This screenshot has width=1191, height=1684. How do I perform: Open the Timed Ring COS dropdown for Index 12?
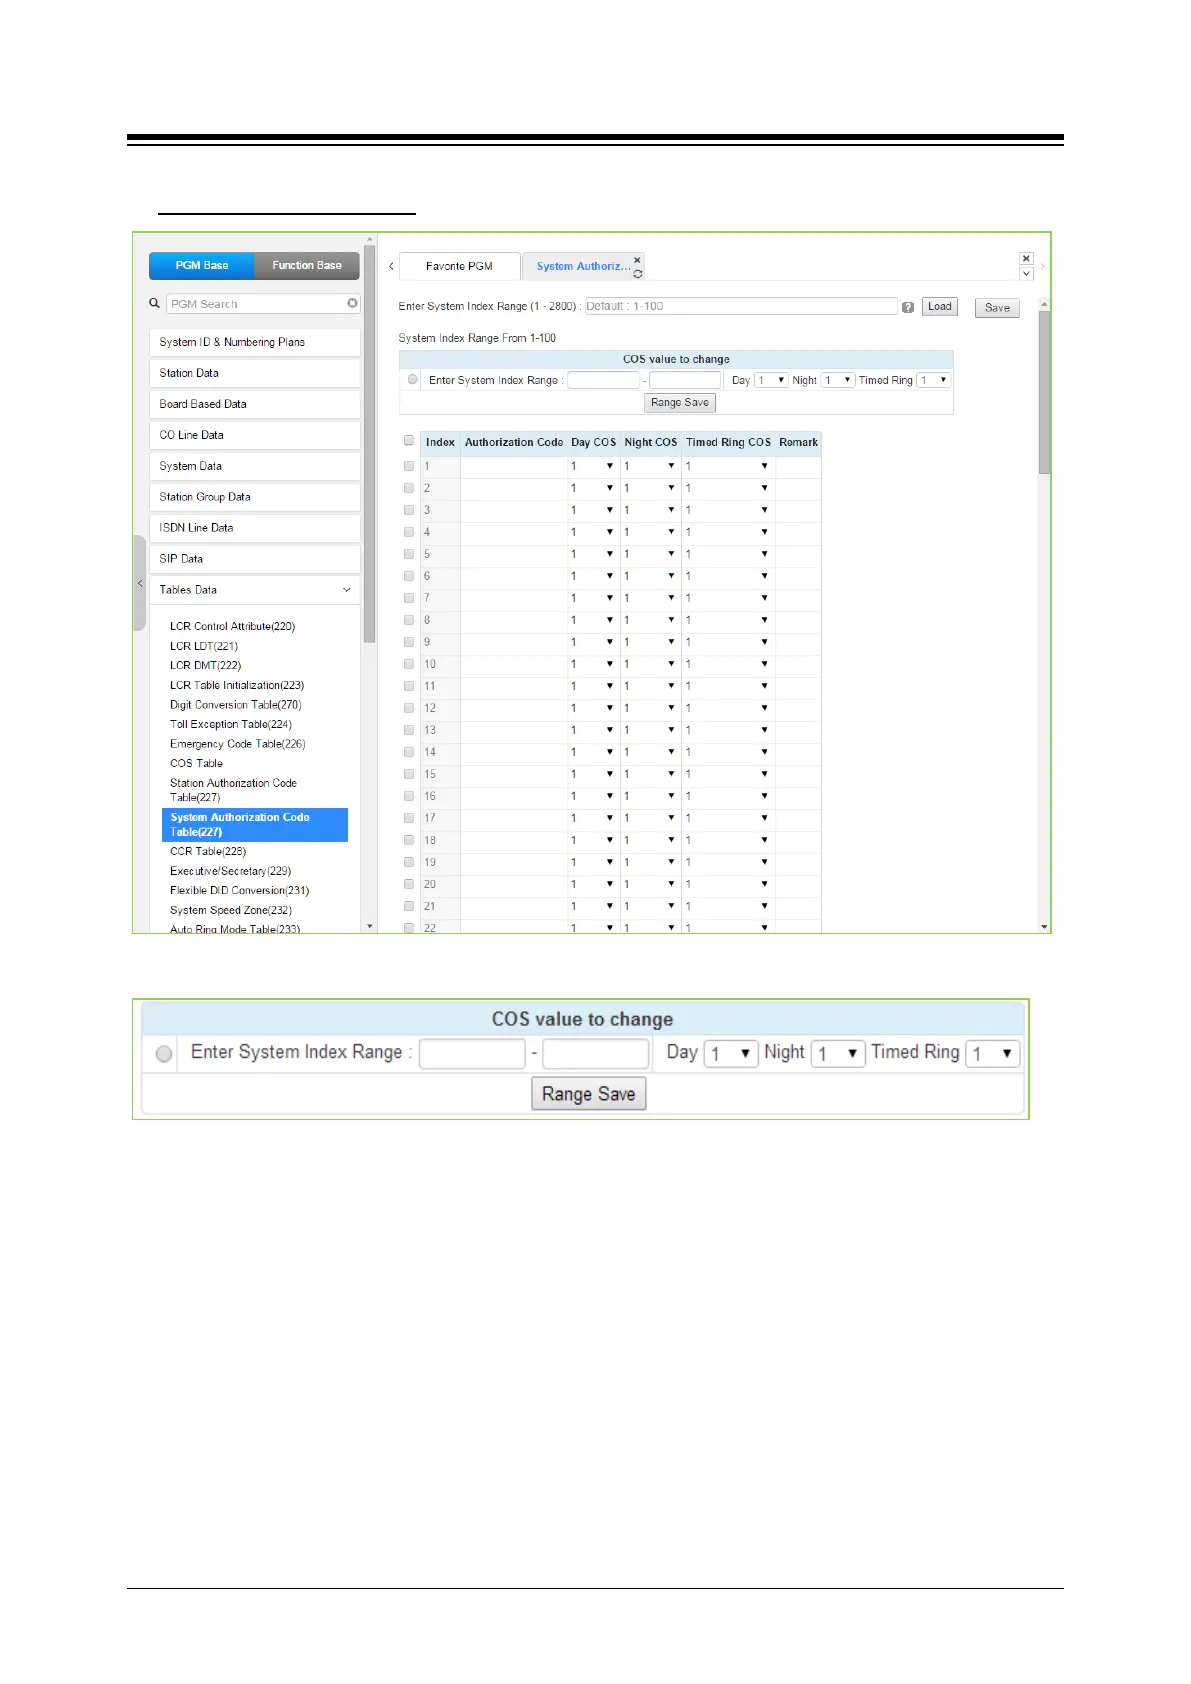click(x=728, y=708)
